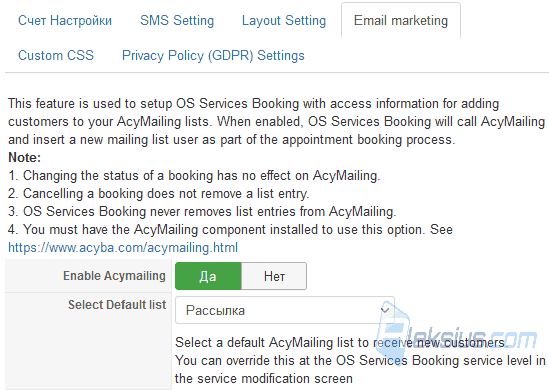549x390 pixels.
Task: Click the feature description paragraph
Action: tap(276, 121)
